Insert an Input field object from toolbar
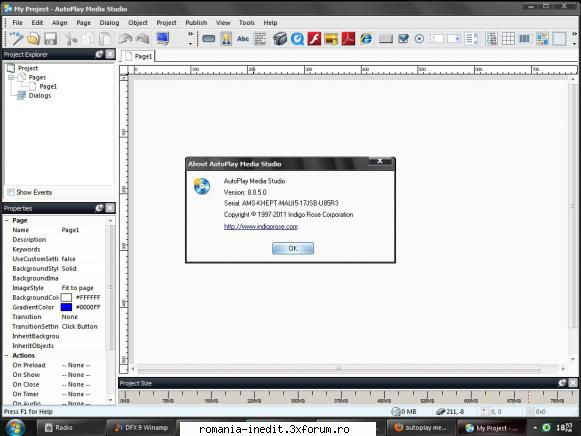This screenshot has width=581, height=436. (x=437, y=39)
